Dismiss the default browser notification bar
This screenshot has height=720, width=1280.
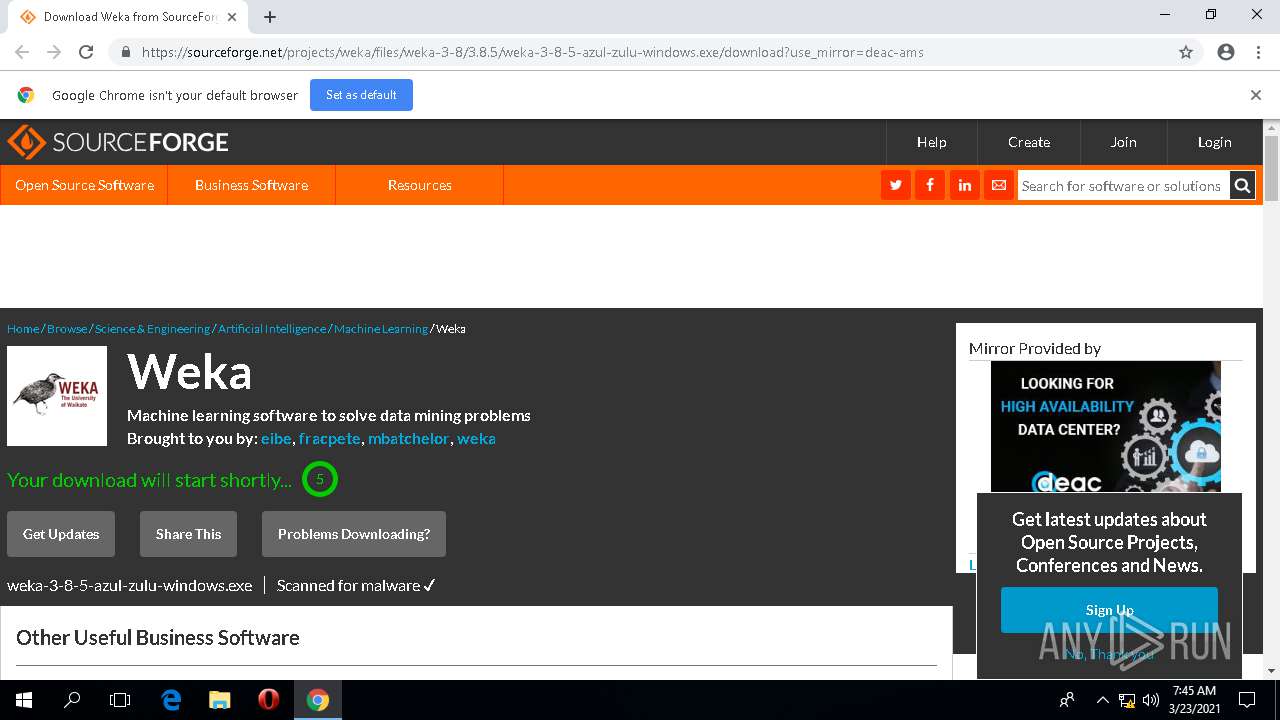1256,95
